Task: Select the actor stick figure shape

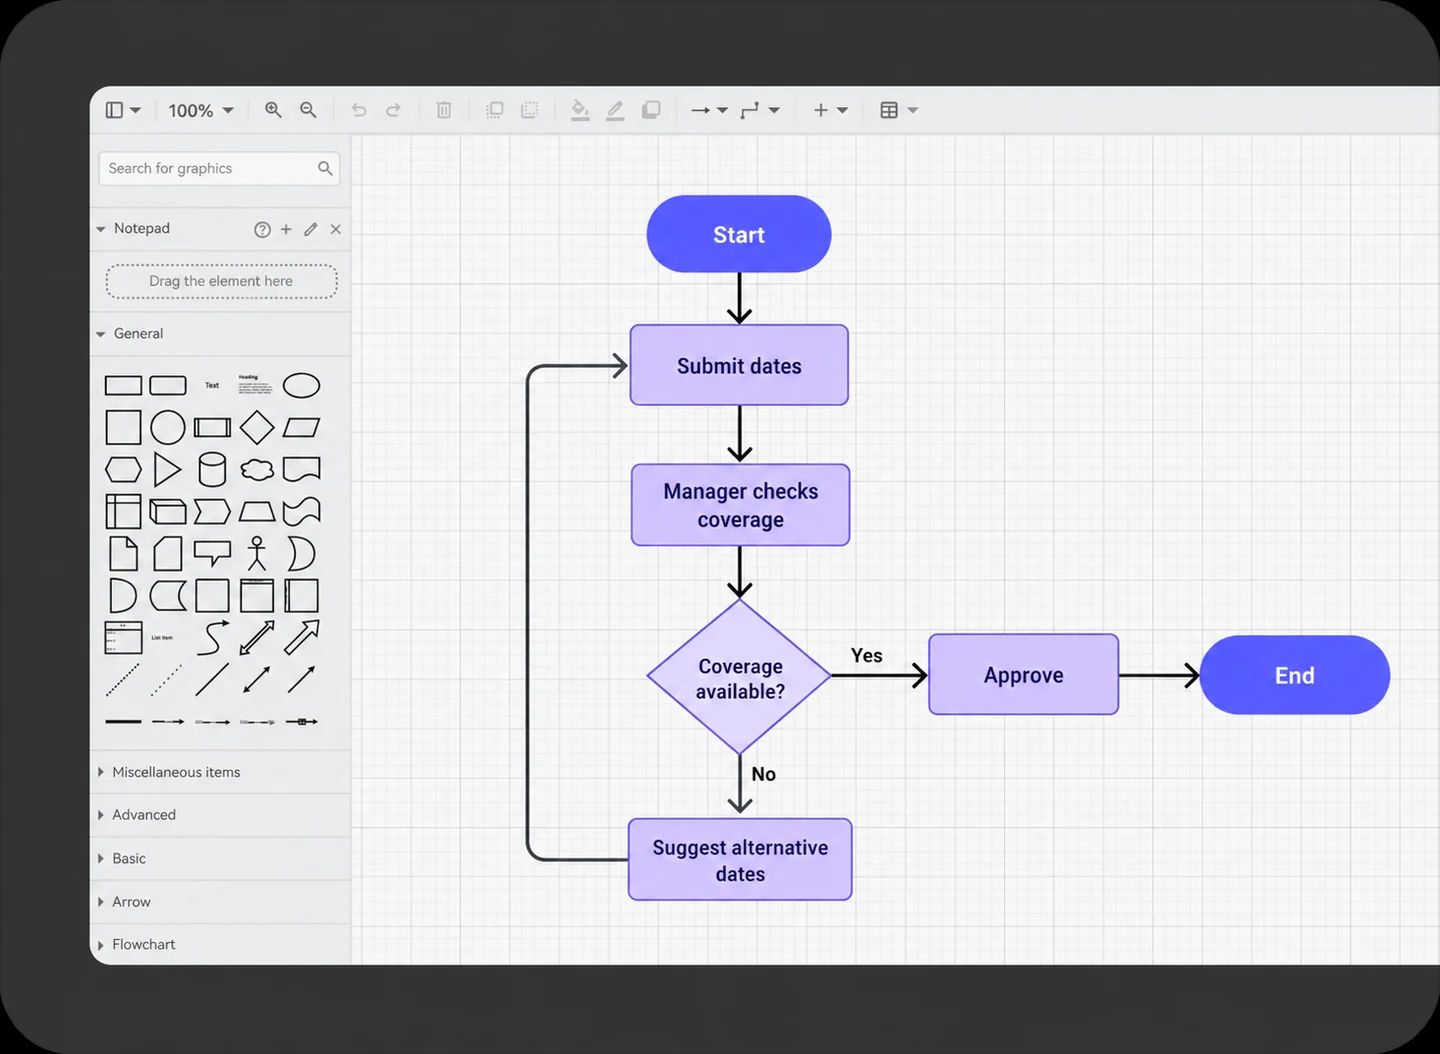Action: click(x=257, y=553)
